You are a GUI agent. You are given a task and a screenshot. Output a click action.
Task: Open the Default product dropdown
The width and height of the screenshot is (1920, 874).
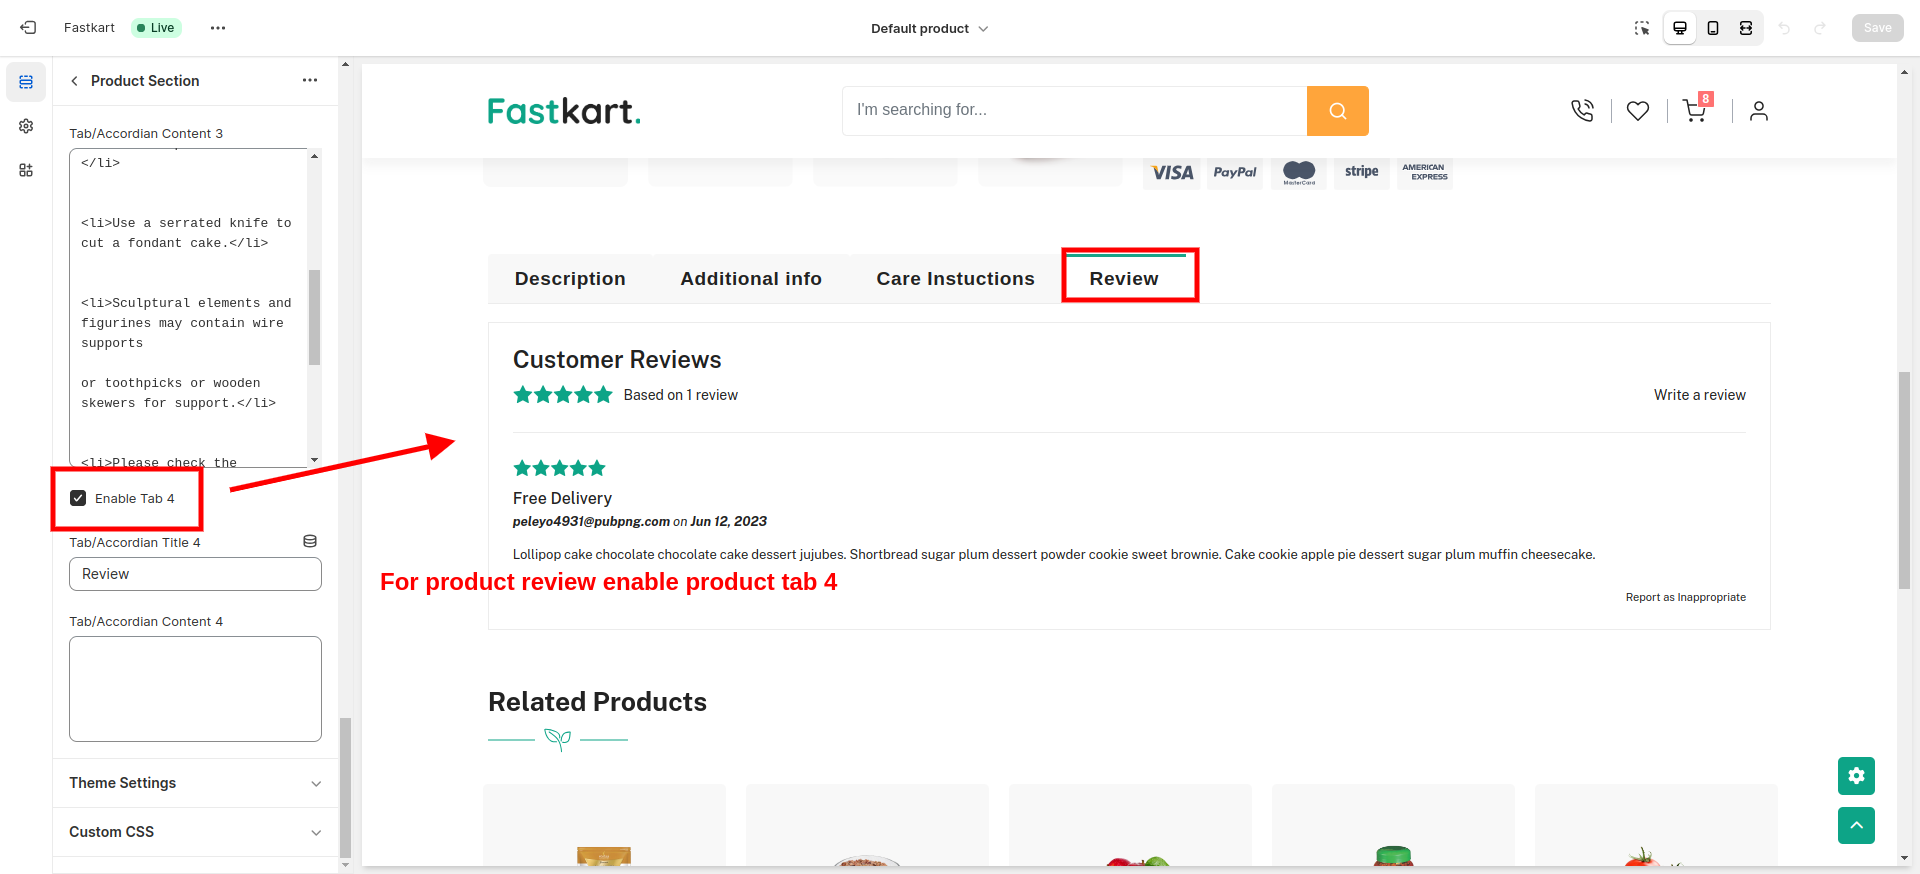[928, 28]
